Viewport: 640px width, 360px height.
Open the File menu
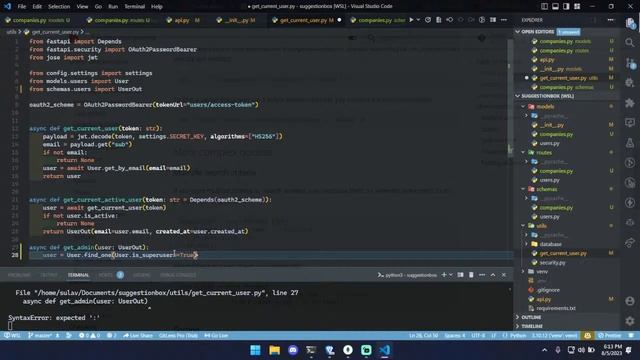[22, 7]
